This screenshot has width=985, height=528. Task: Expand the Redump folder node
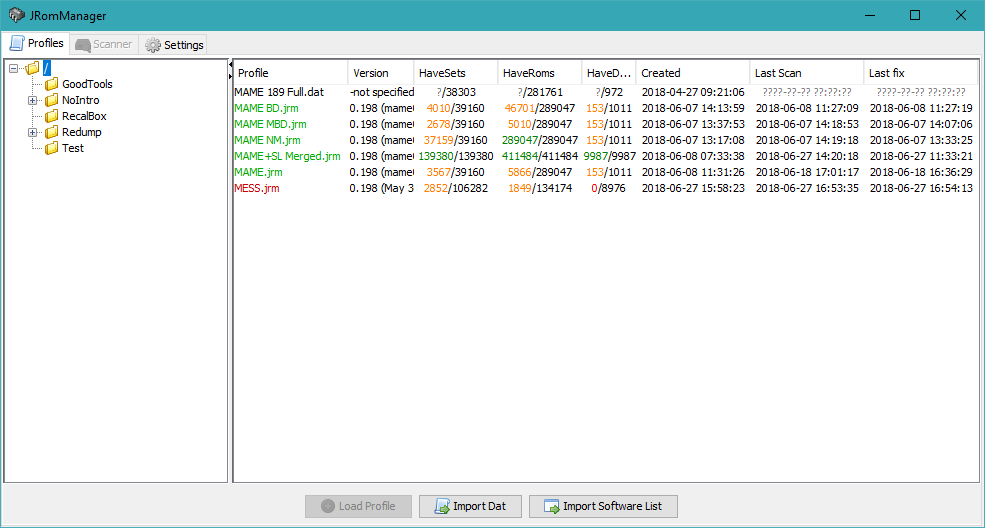33,132
